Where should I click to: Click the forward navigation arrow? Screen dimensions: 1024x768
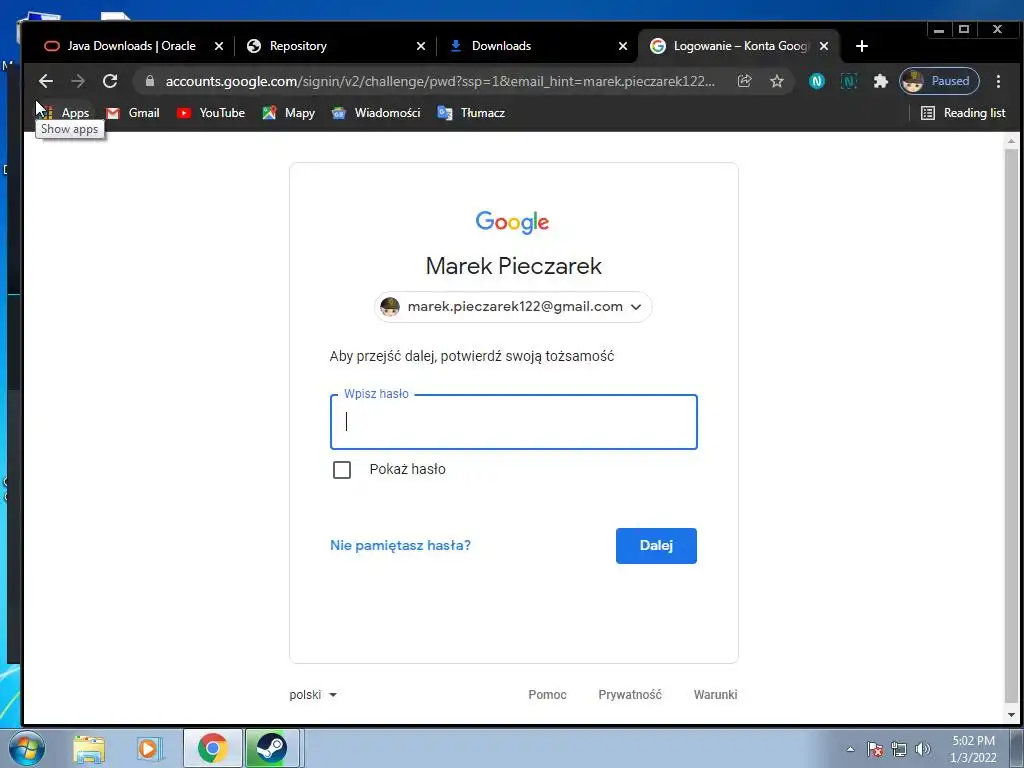(x=78, y=81)
